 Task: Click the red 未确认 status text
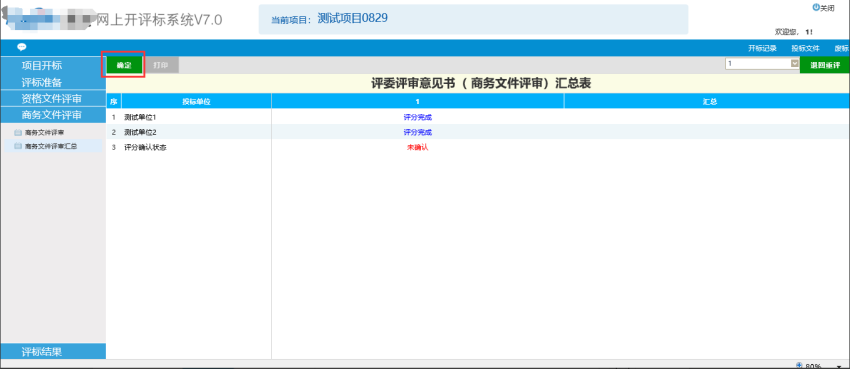pos(417,147)
